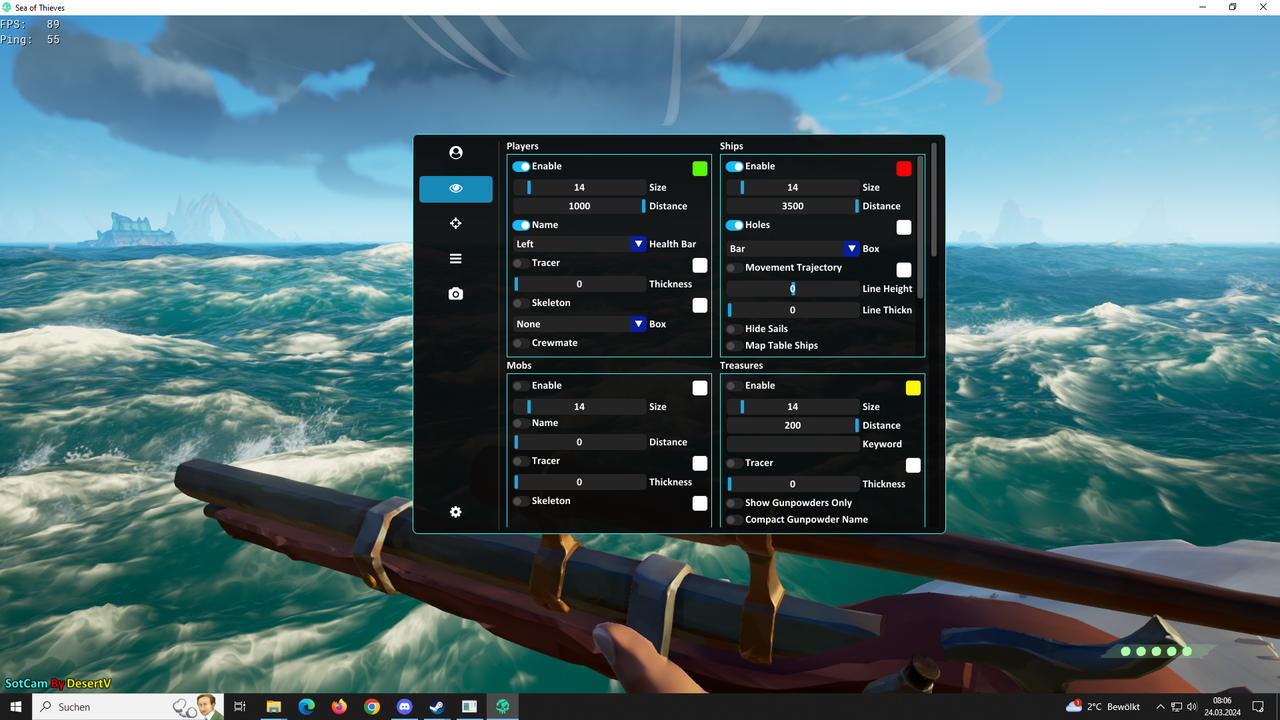The width and height of the screenshot is (1280, 720).
Task: Enable Movement Trajectory option
Action: click(x=734, y=268)
